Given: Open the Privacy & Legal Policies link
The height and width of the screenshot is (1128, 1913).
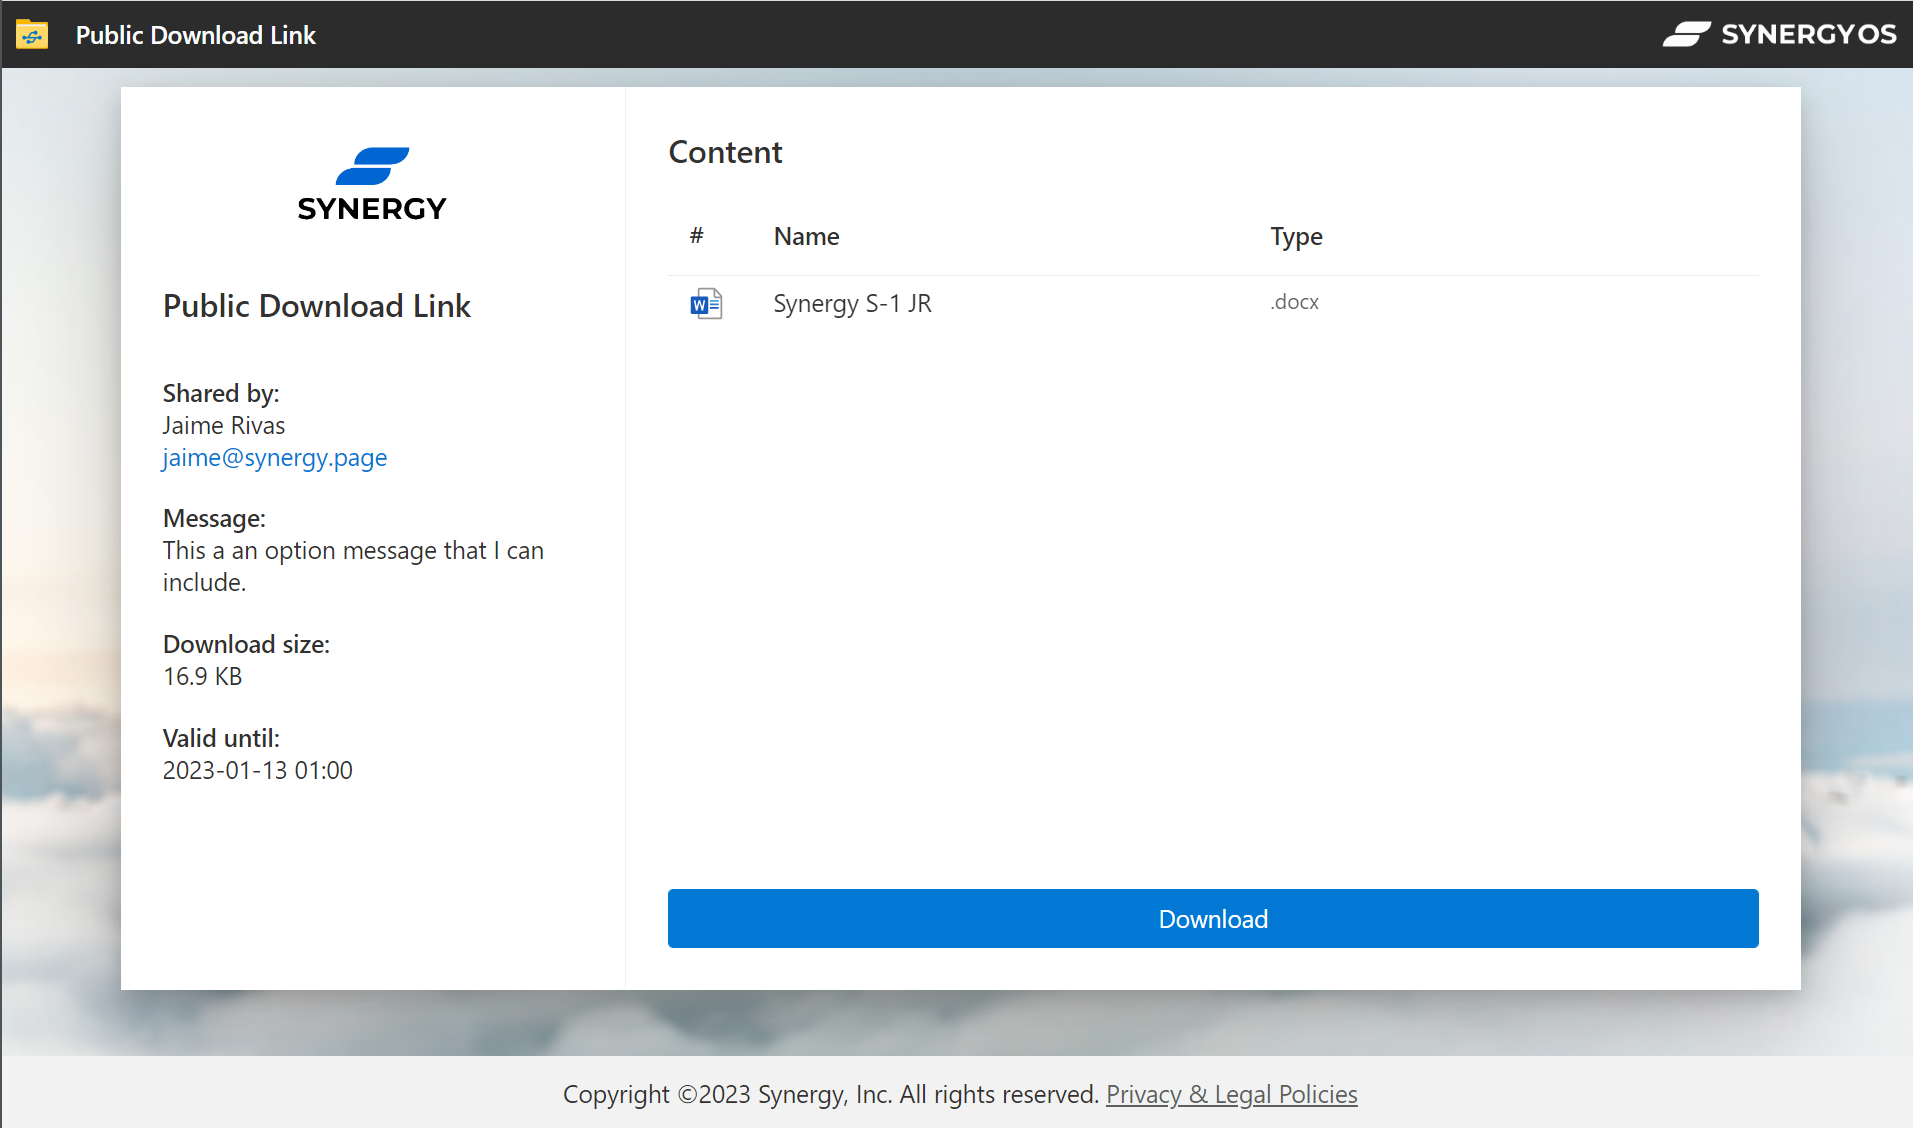Looking at the screenshot, I should tap(1232, 1094).
